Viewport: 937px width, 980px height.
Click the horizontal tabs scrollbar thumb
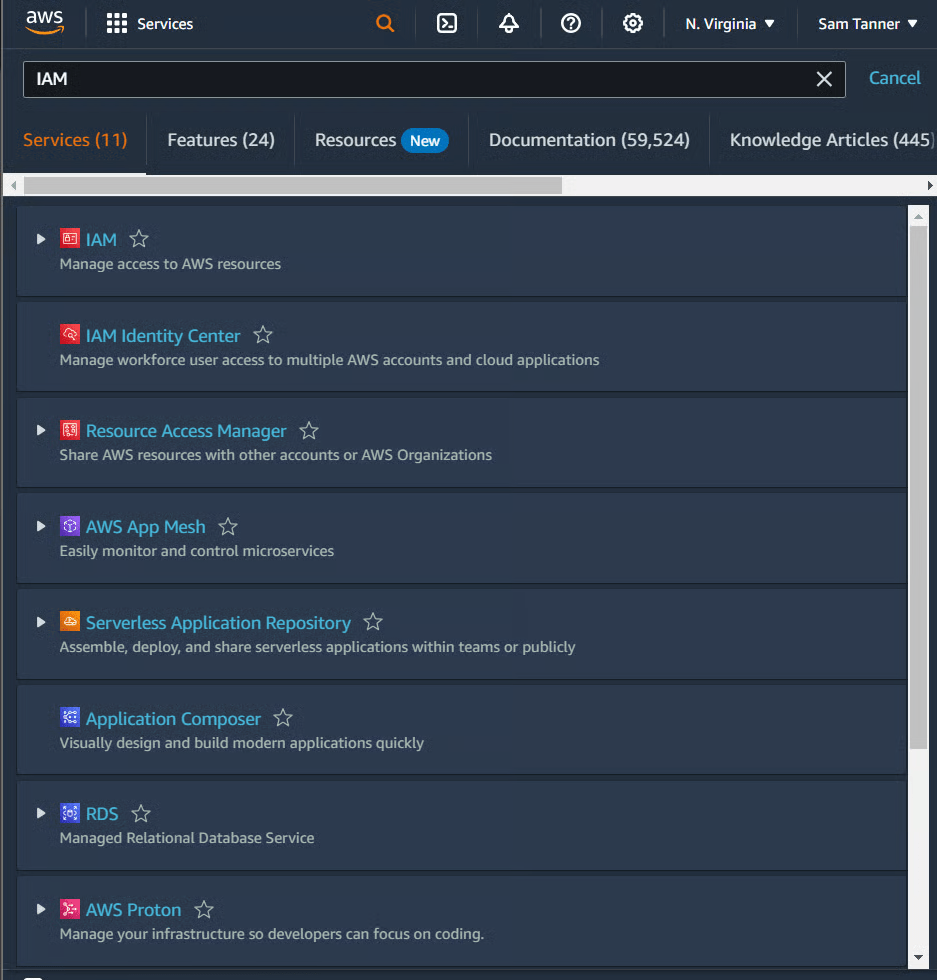(292, 185)
